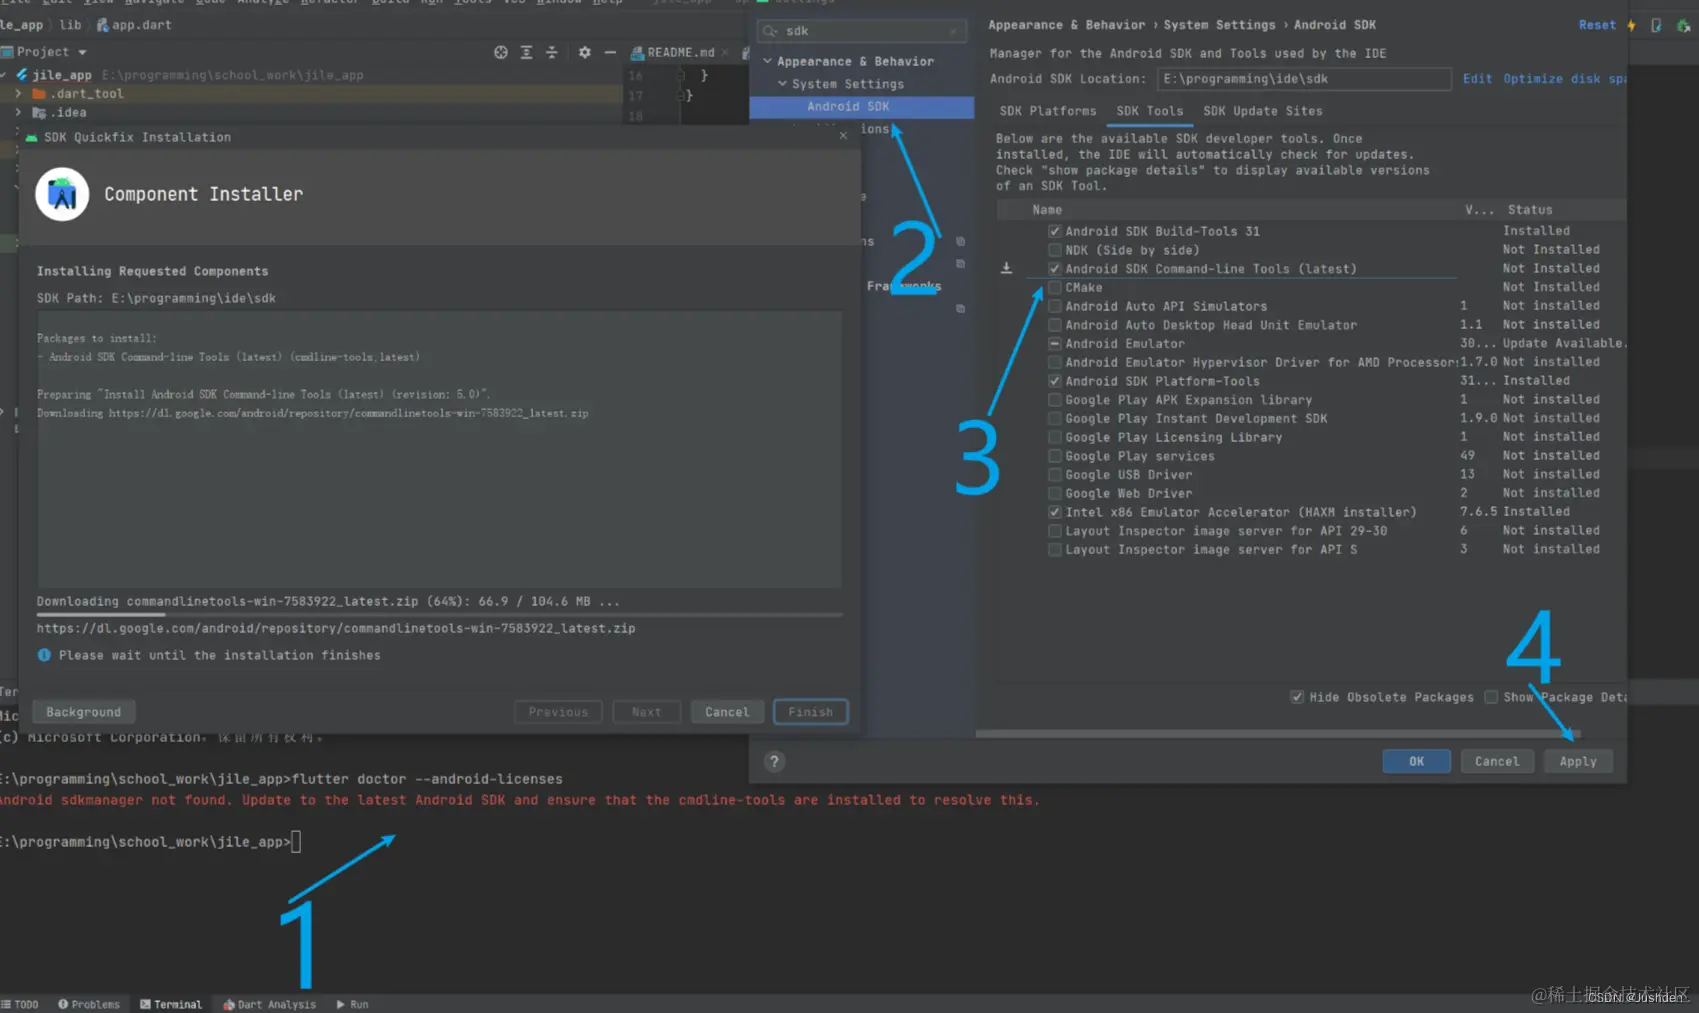Viewport: 1699px width, 1013px height.
Task: Clear the sdk search in Settings
Action: point(954,31)
